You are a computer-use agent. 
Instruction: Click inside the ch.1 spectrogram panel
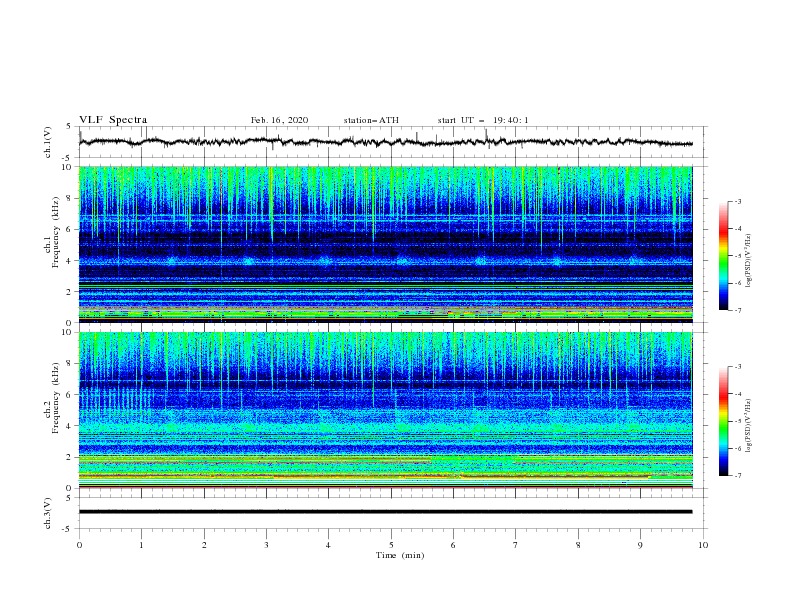[x=386, y=244]
